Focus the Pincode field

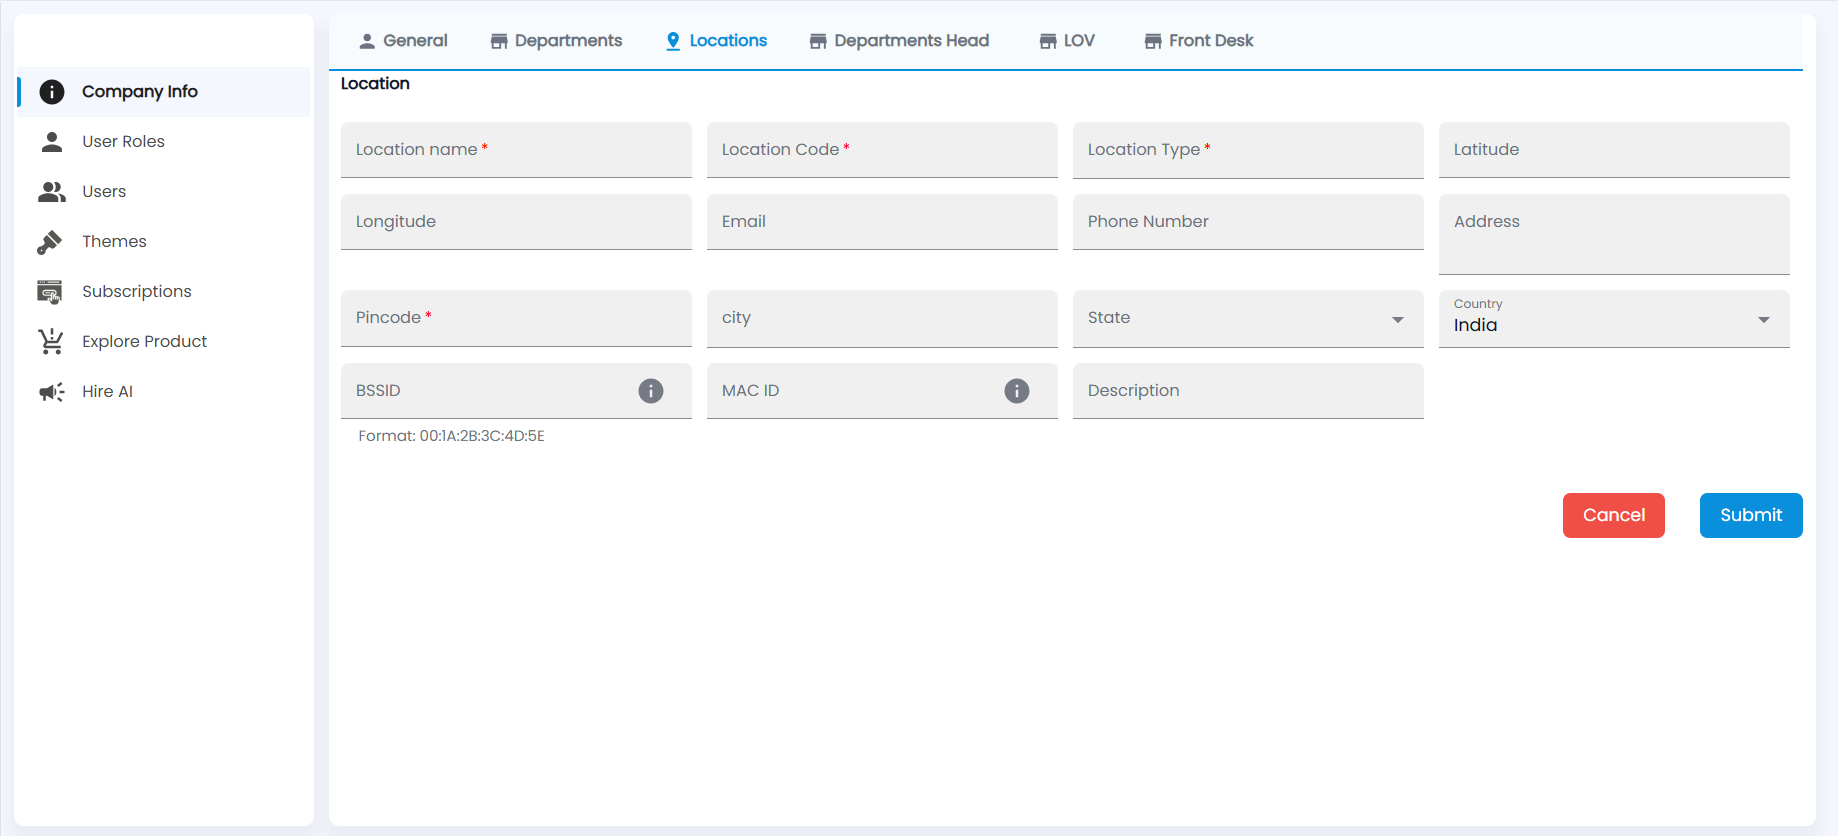(516, 319)
